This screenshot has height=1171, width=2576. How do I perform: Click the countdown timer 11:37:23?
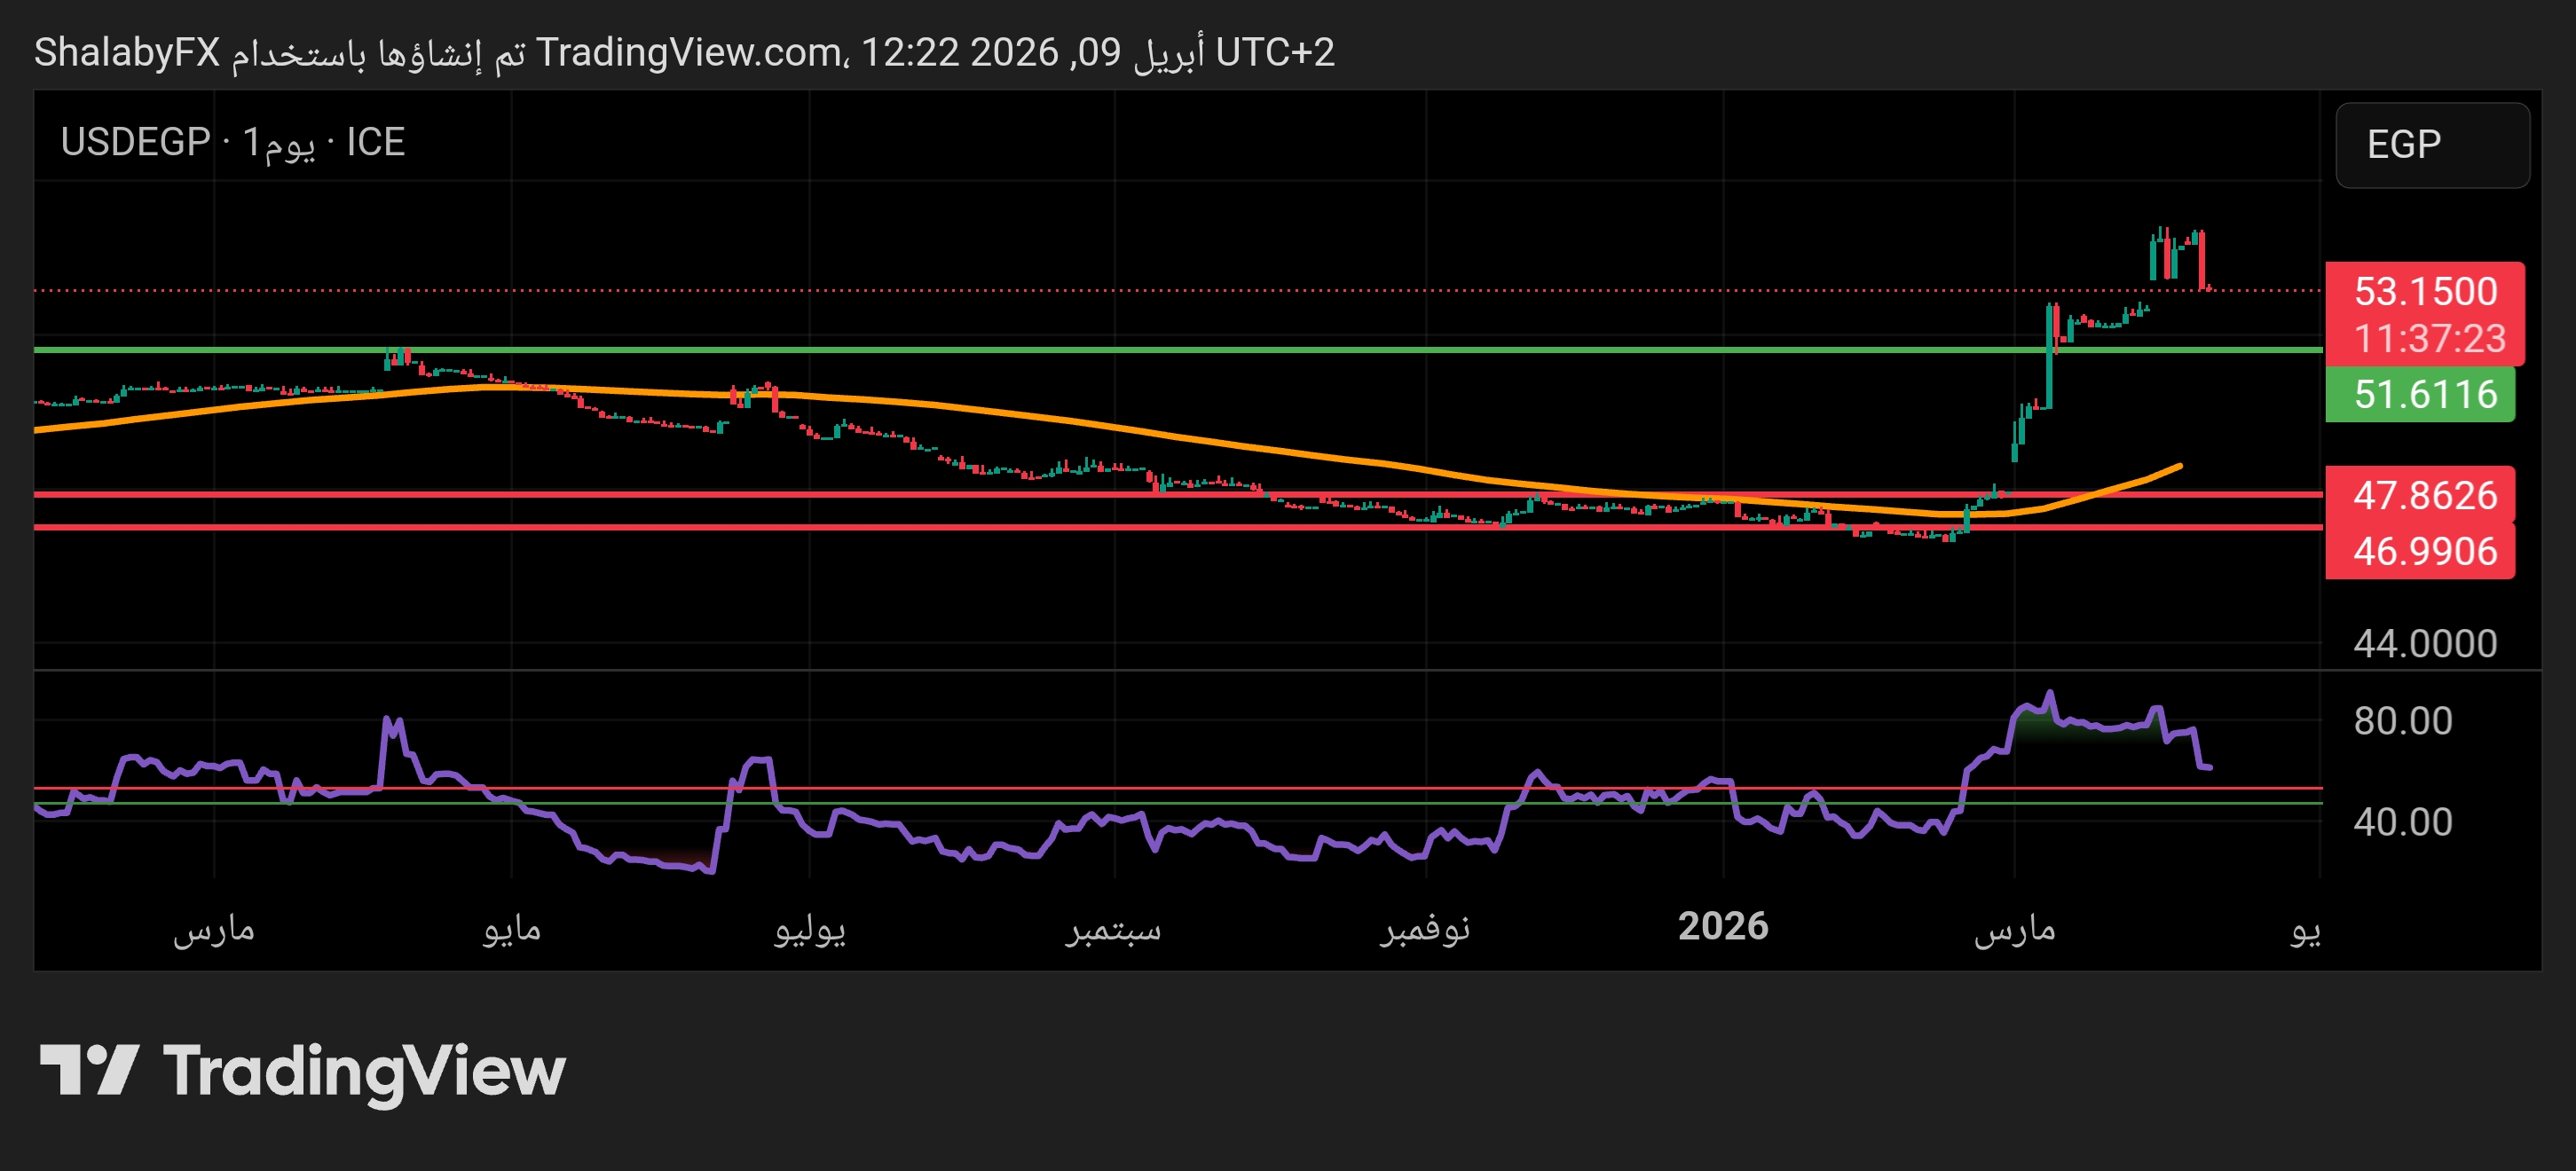point(2428,338)
